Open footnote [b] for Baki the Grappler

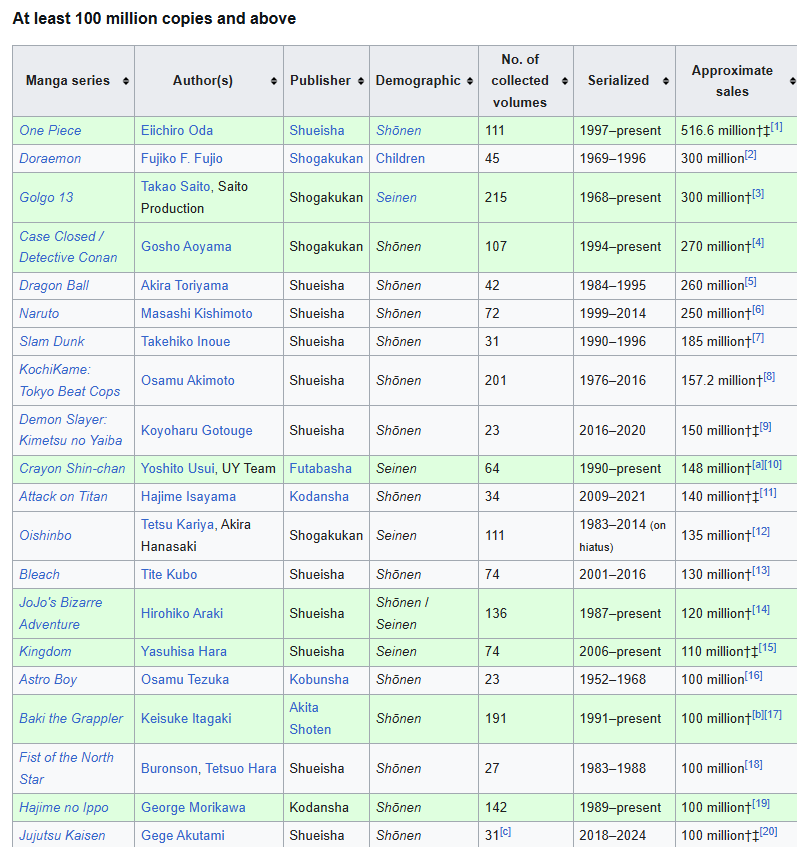tap(758, 715)
